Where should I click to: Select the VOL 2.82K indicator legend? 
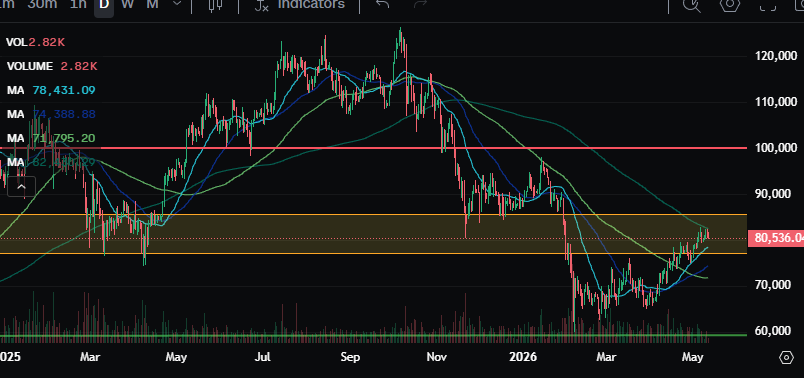point(35,42)
